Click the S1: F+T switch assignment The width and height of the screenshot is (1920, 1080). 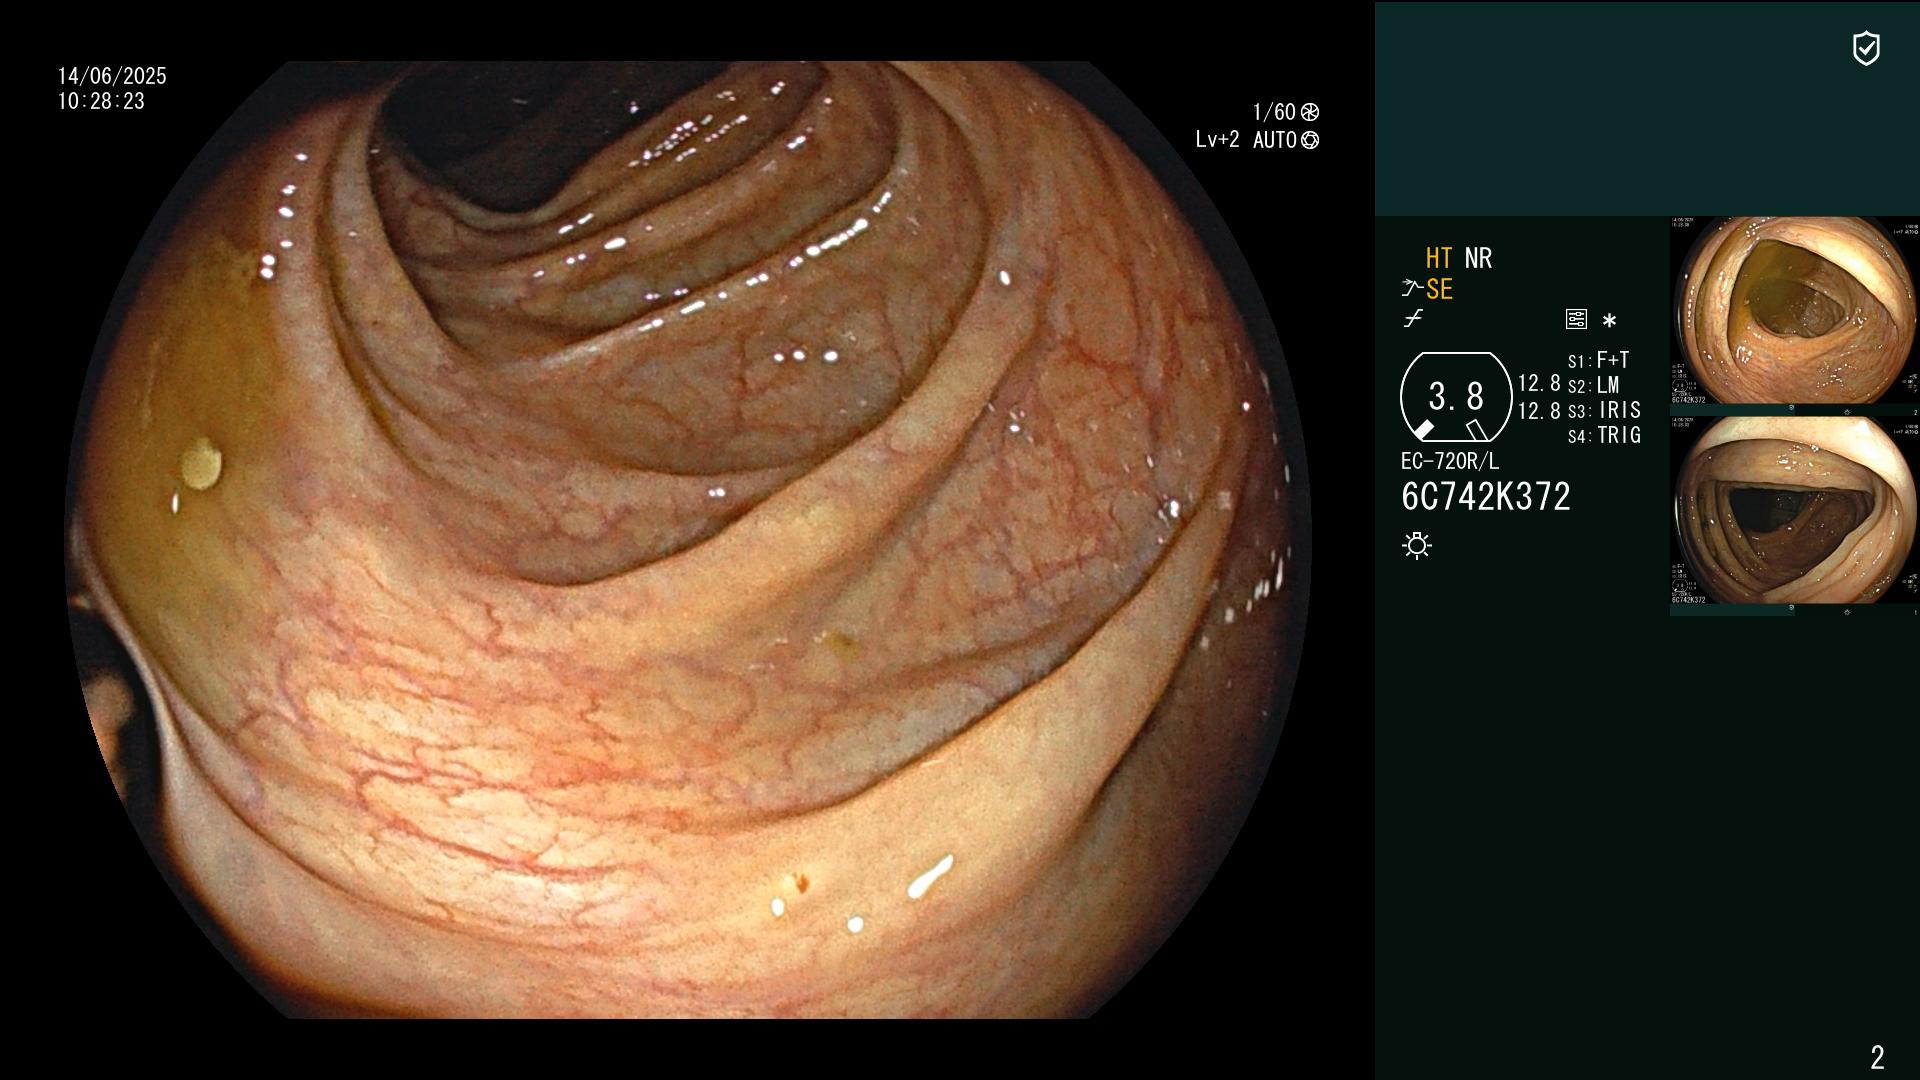point(1599,360)
